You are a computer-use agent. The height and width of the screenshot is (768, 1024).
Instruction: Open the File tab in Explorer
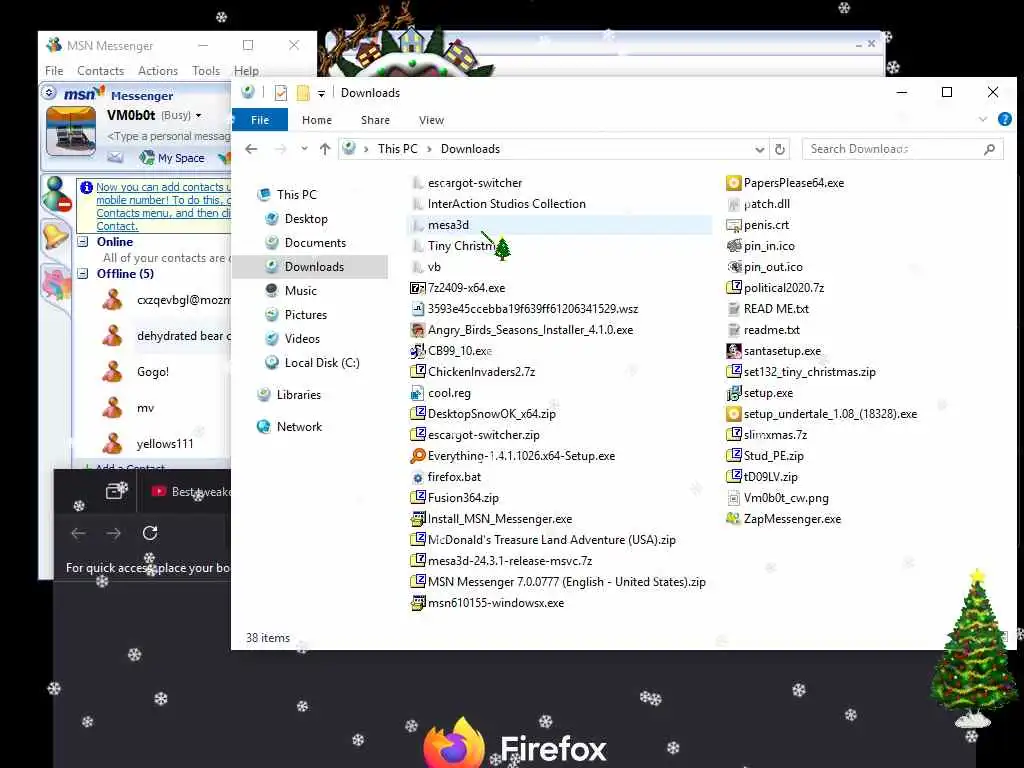(x=260, y=120)
